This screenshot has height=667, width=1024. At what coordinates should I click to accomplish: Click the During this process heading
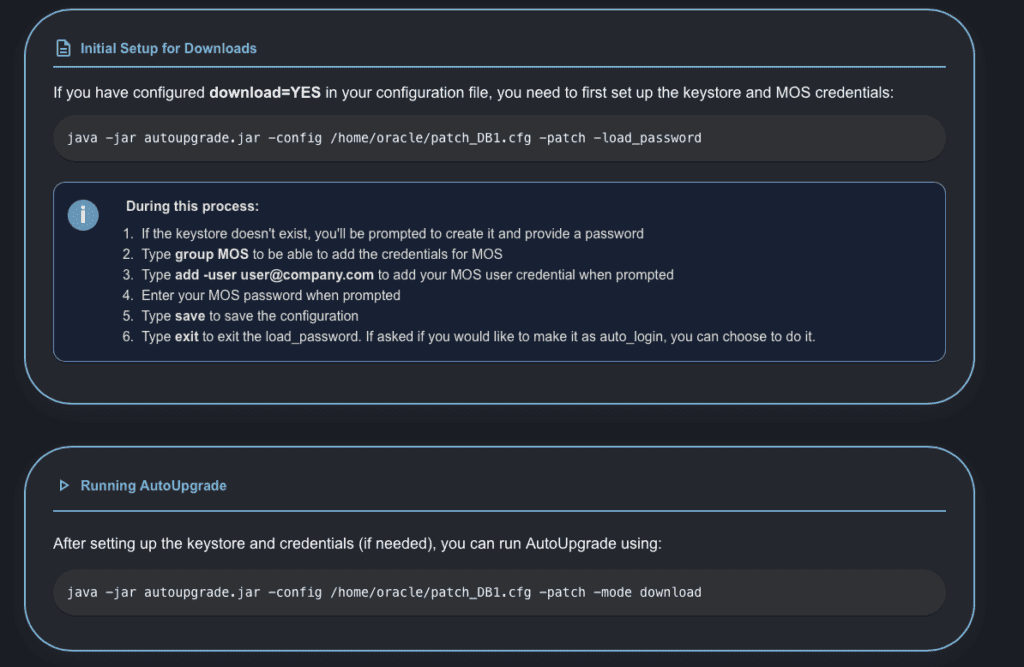(192, 206)
